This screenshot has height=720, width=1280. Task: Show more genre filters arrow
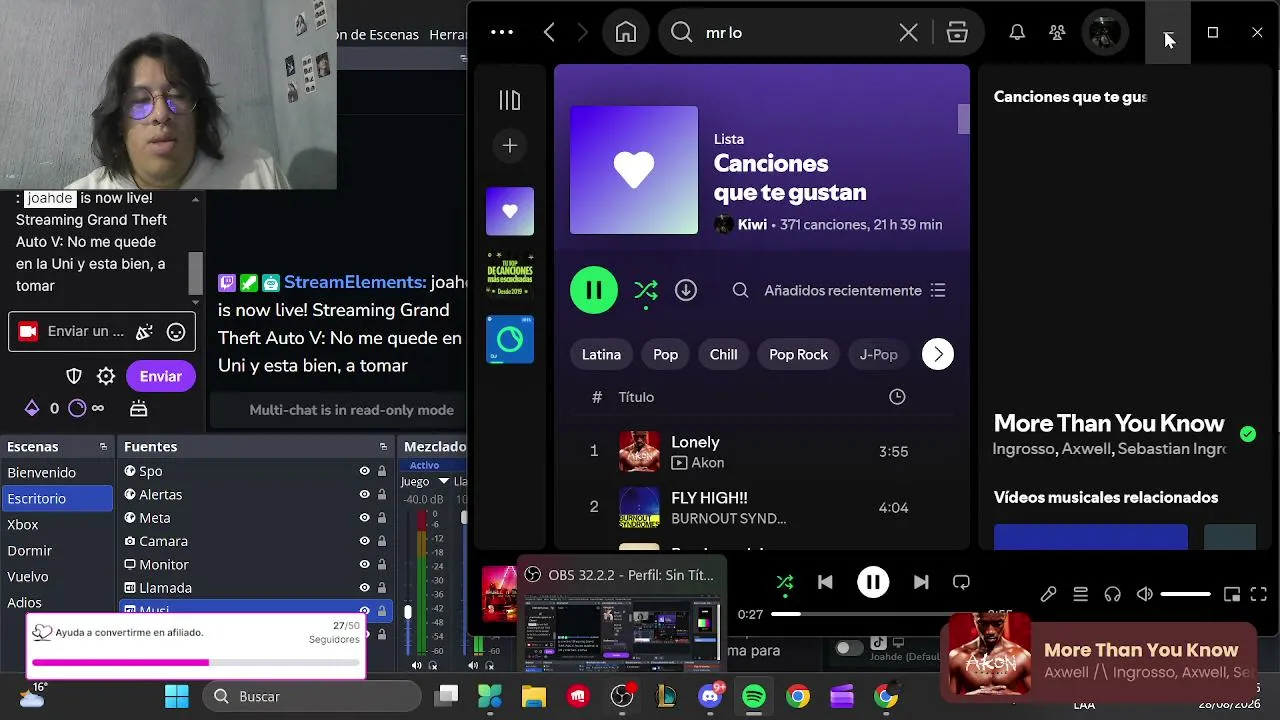pos(938,354)
